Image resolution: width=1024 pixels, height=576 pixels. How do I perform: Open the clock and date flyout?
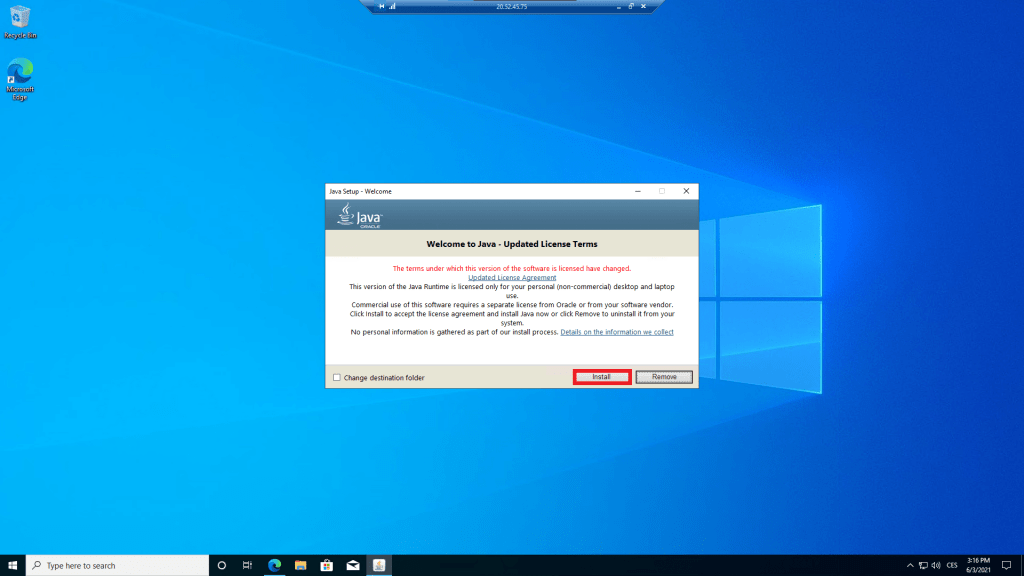pos(980,565)
